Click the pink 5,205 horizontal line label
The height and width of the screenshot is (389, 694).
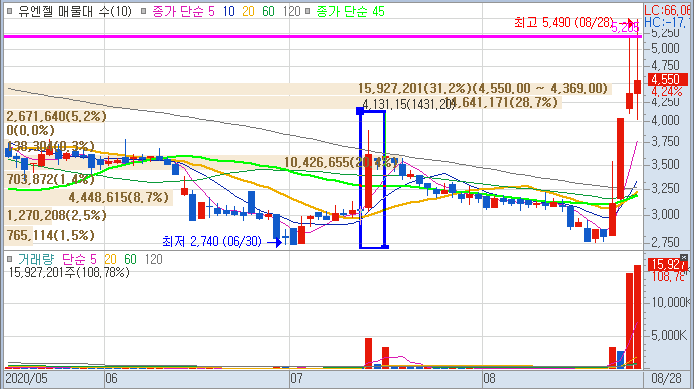click(625, 28)
